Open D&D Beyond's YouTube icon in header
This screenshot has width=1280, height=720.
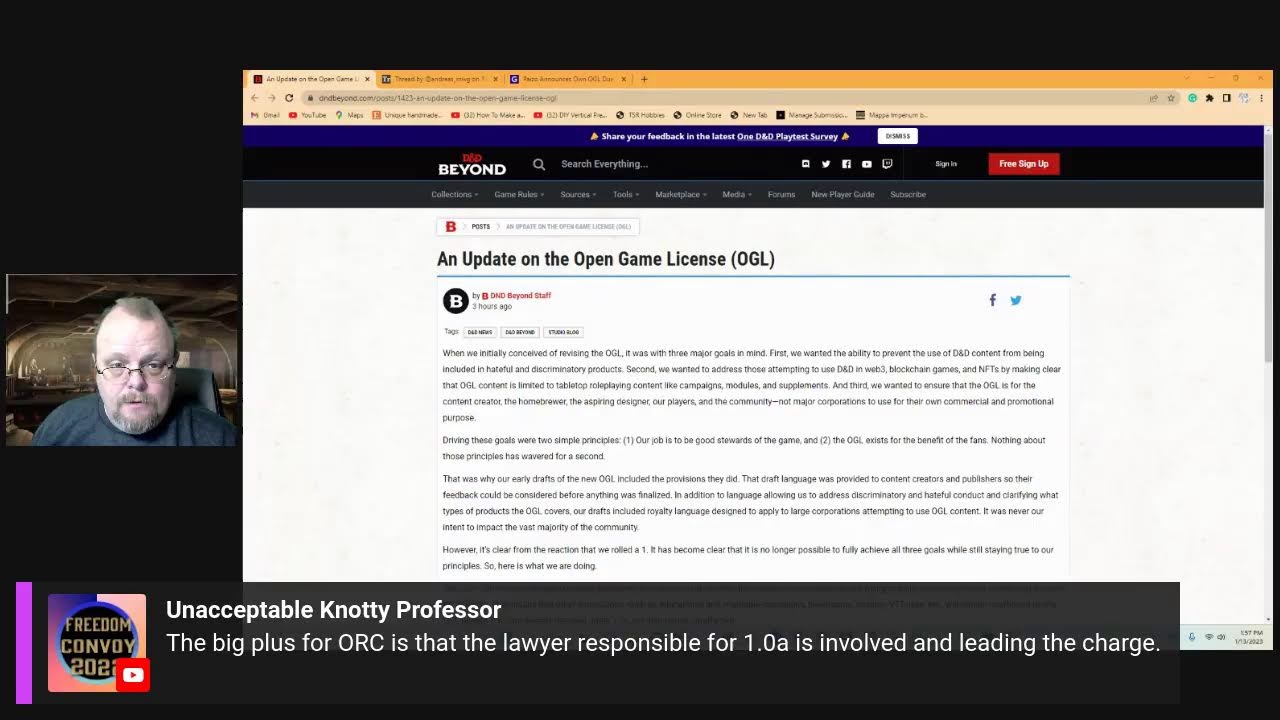pos(866,164)
